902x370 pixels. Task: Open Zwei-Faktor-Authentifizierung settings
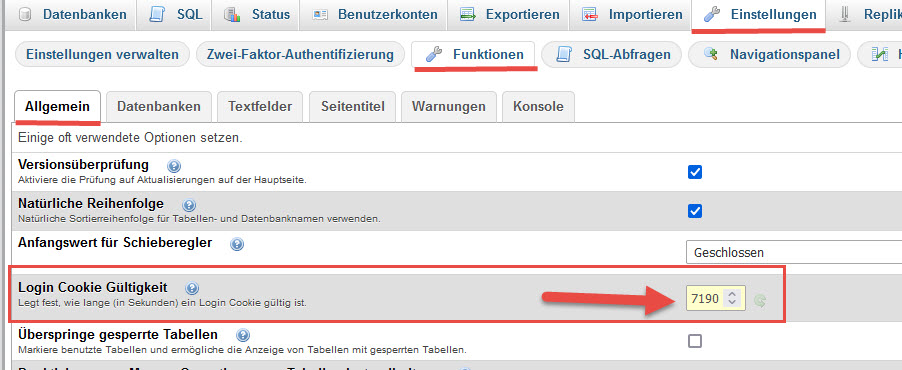pos(300,55)
